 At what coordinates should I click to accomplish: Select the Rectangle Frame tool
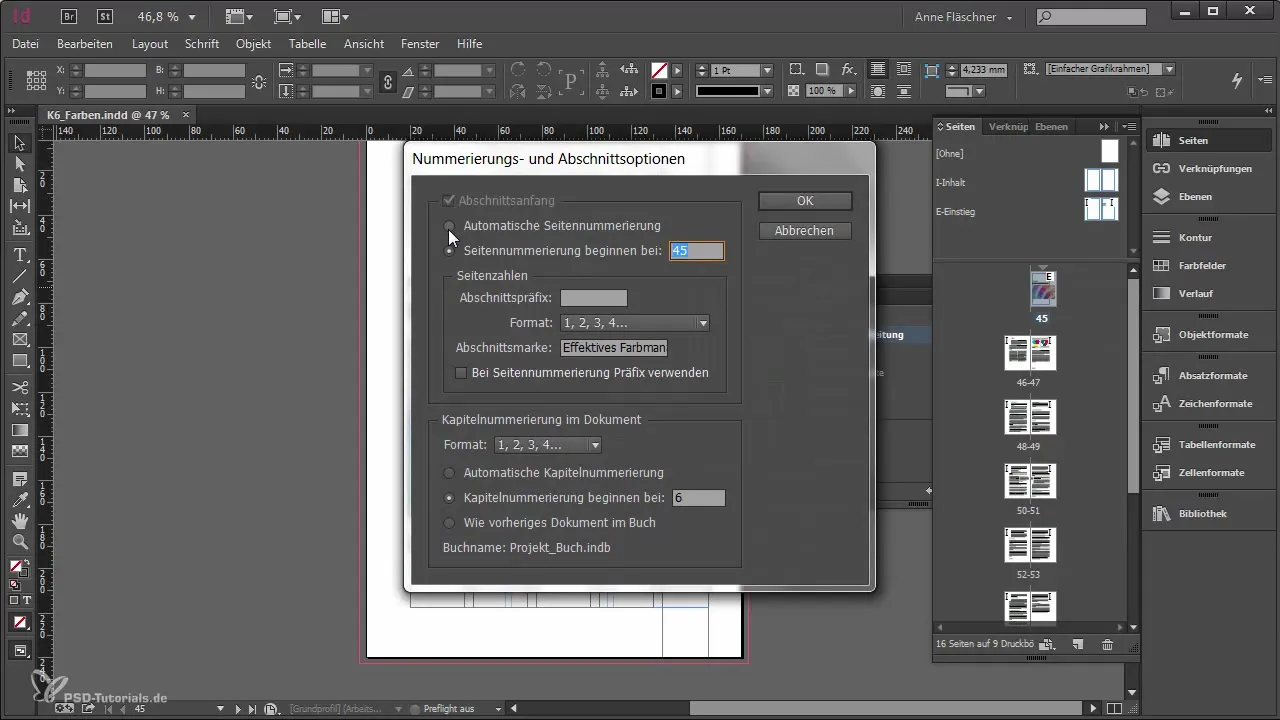[x=19, y=340]
